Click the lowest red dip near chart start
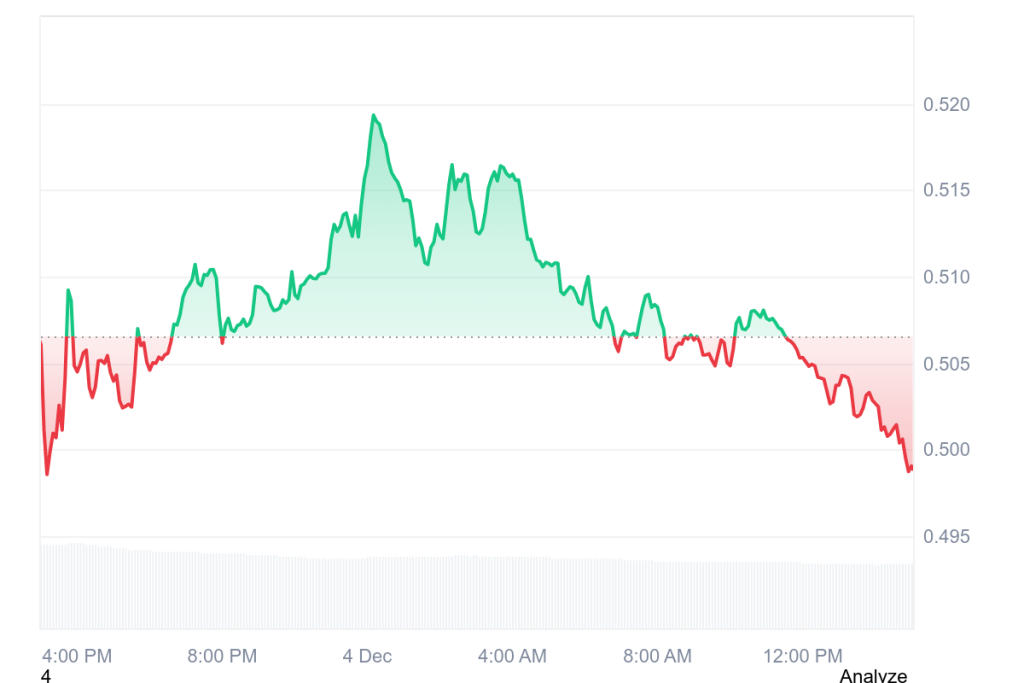 [x=47, y=473]
